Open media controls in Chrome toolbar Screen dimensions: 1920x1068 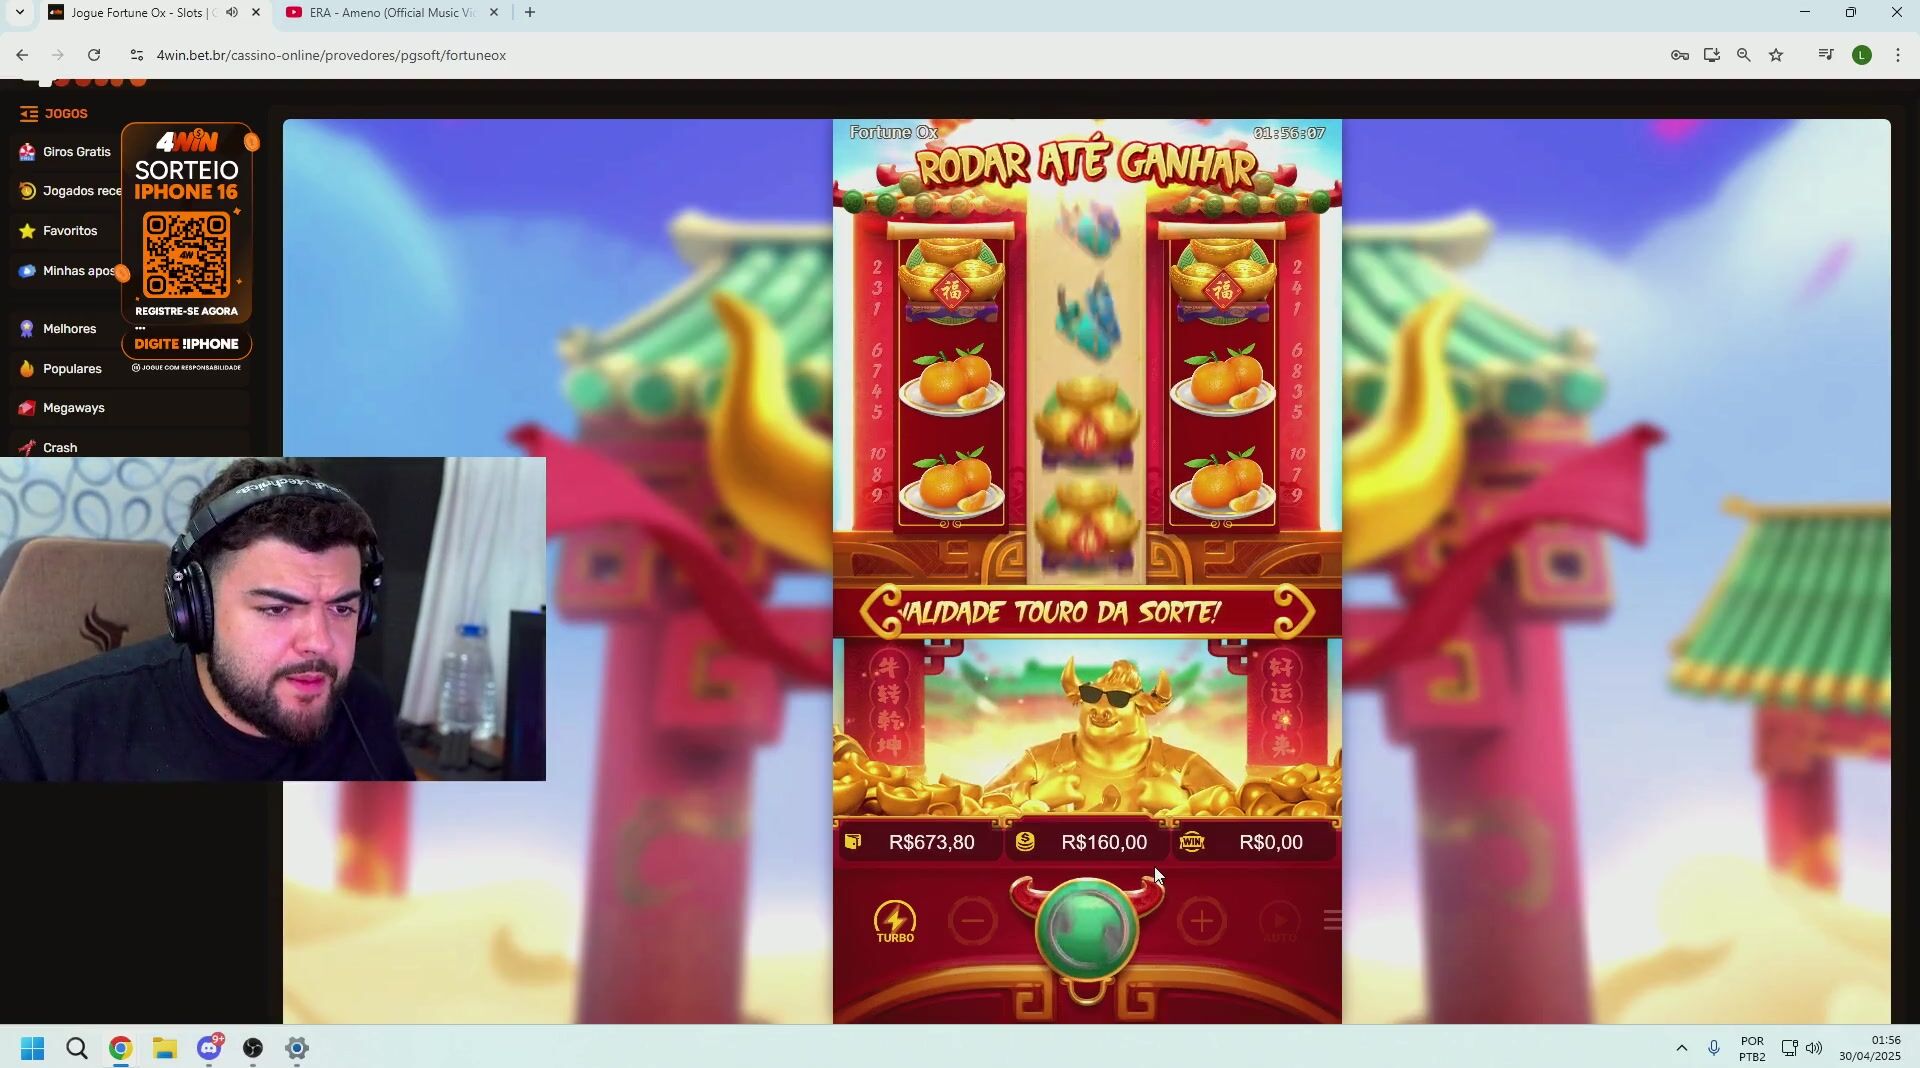click(1826, 56)
